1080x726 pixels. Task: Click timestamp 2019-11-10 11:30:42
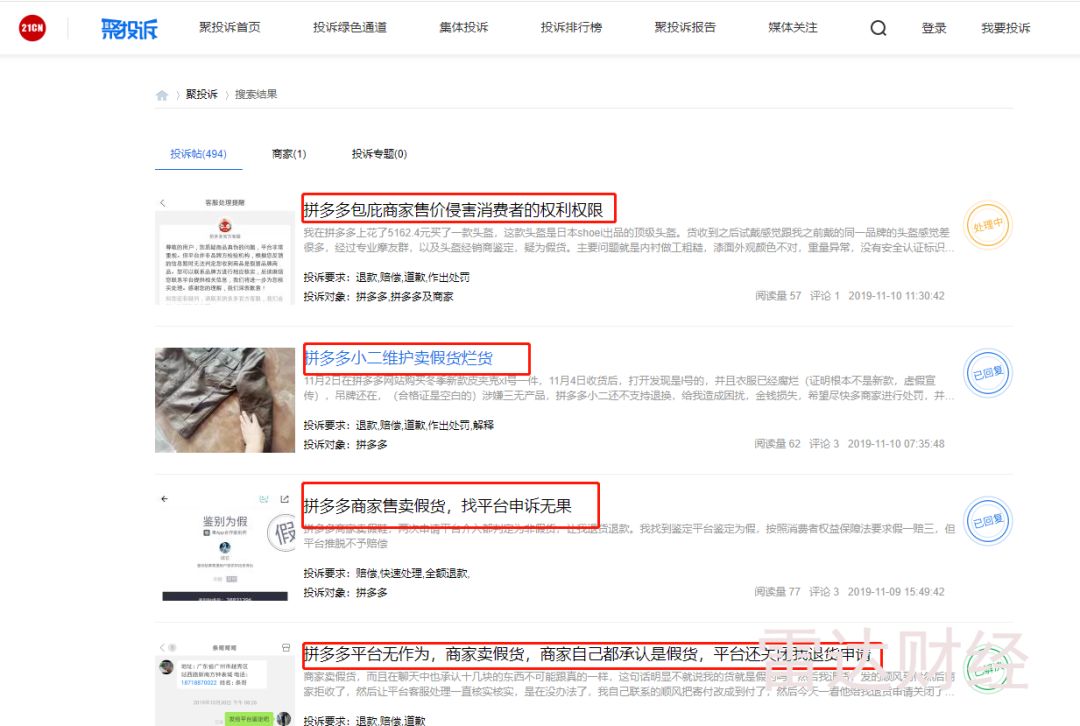point(896,295)
